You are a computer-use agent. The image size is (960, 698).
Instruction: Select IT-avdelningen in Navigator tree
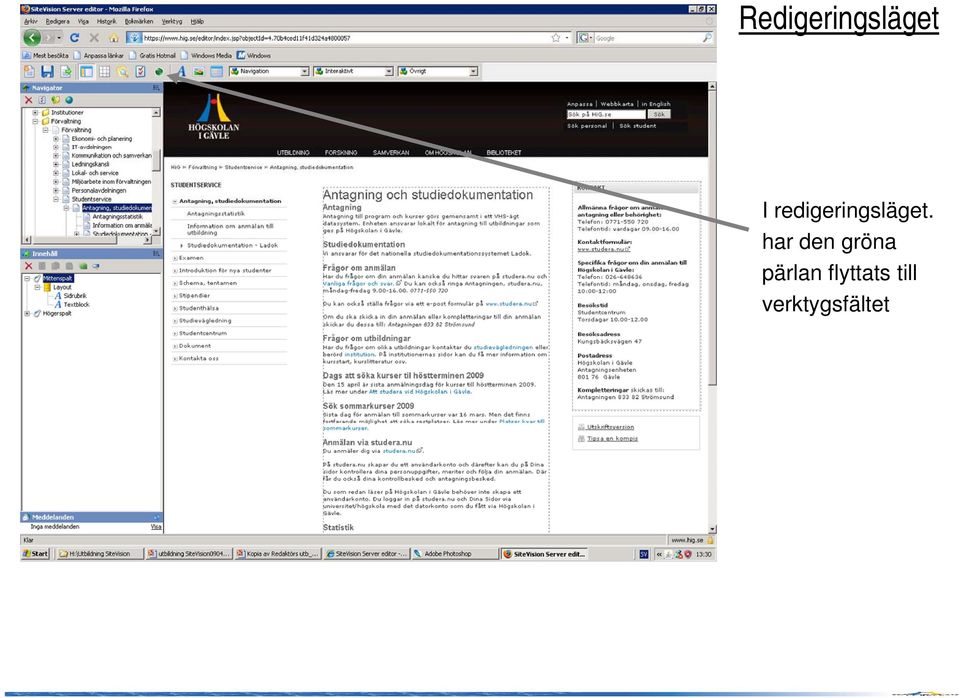pos(91,148)
